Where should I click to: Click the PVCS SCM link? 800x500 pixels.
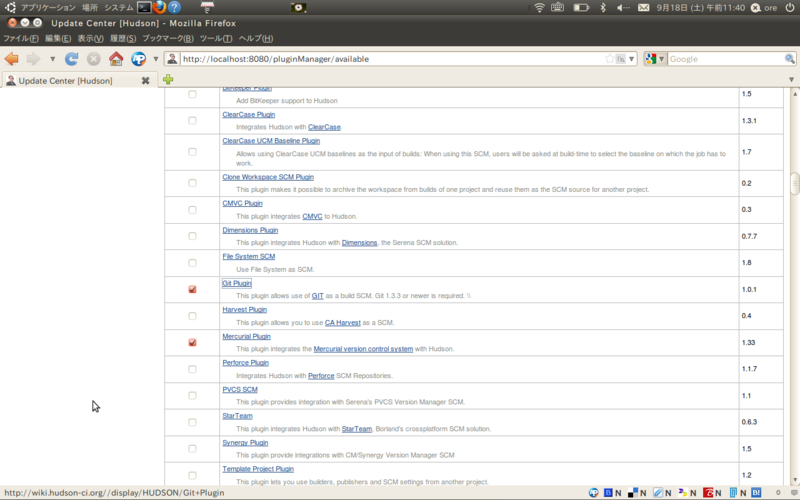pos(240,389)
